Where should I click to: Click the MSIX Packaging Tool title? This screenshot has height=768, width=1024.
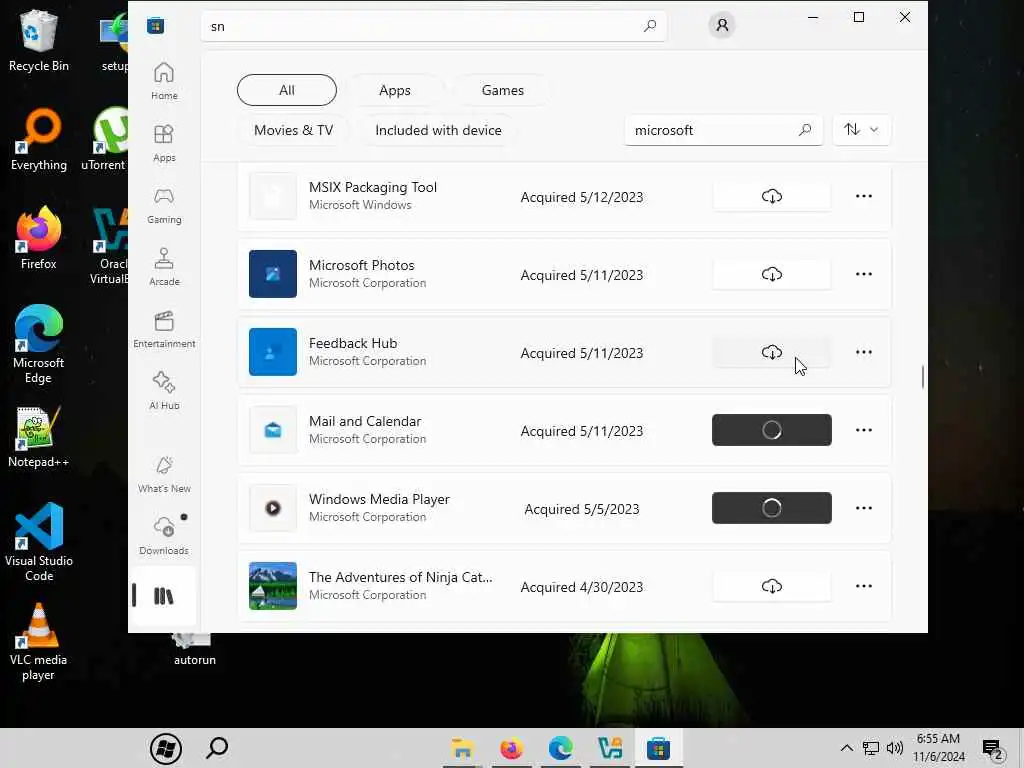(x=373, y=187)
